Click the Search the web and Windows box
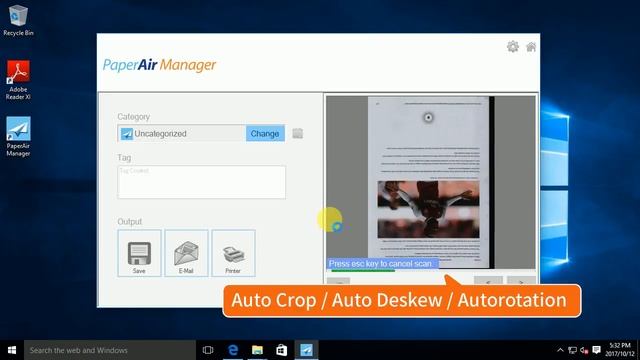This screenshot has width=640, height=360. coord(110,350)
